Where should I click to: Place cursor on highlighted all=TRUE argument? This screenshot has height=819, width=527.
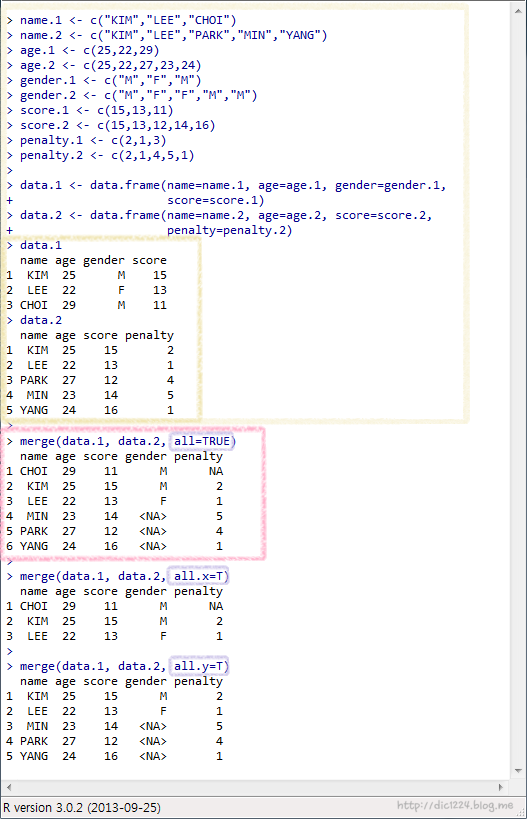tap(202, 441)
